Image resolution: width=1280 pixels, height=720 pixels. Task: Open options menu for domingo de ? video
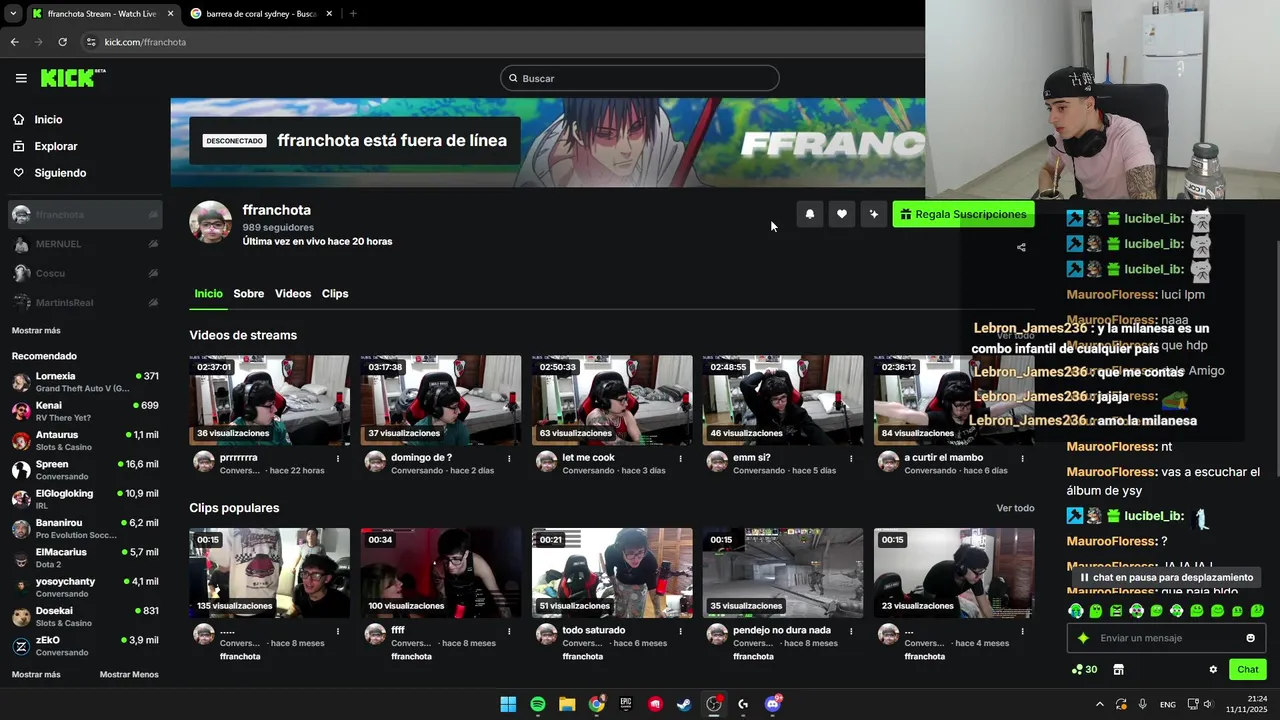509,459
